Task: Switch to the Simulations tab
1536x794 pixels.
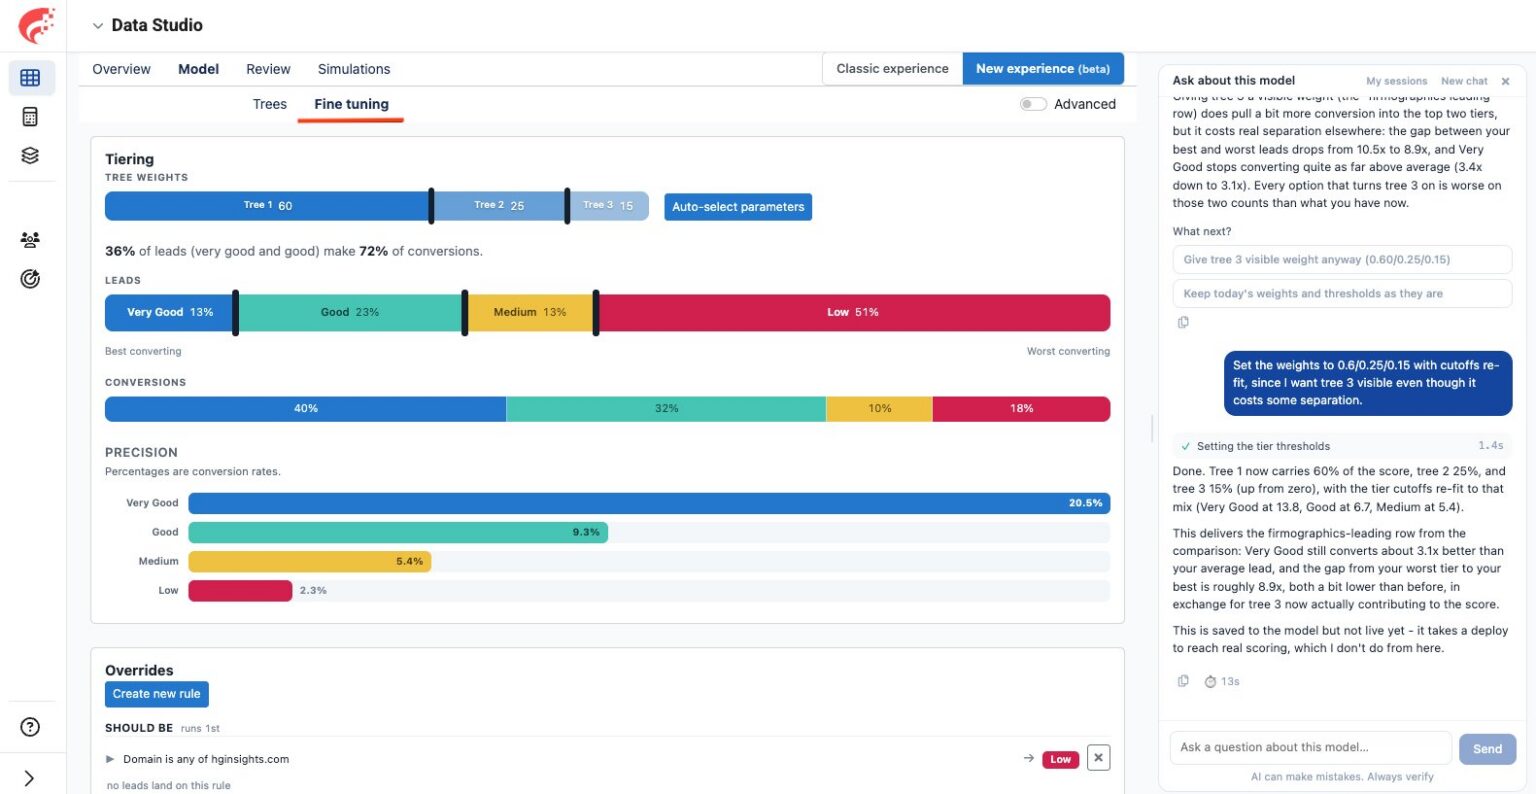Action: coord(354,69)
